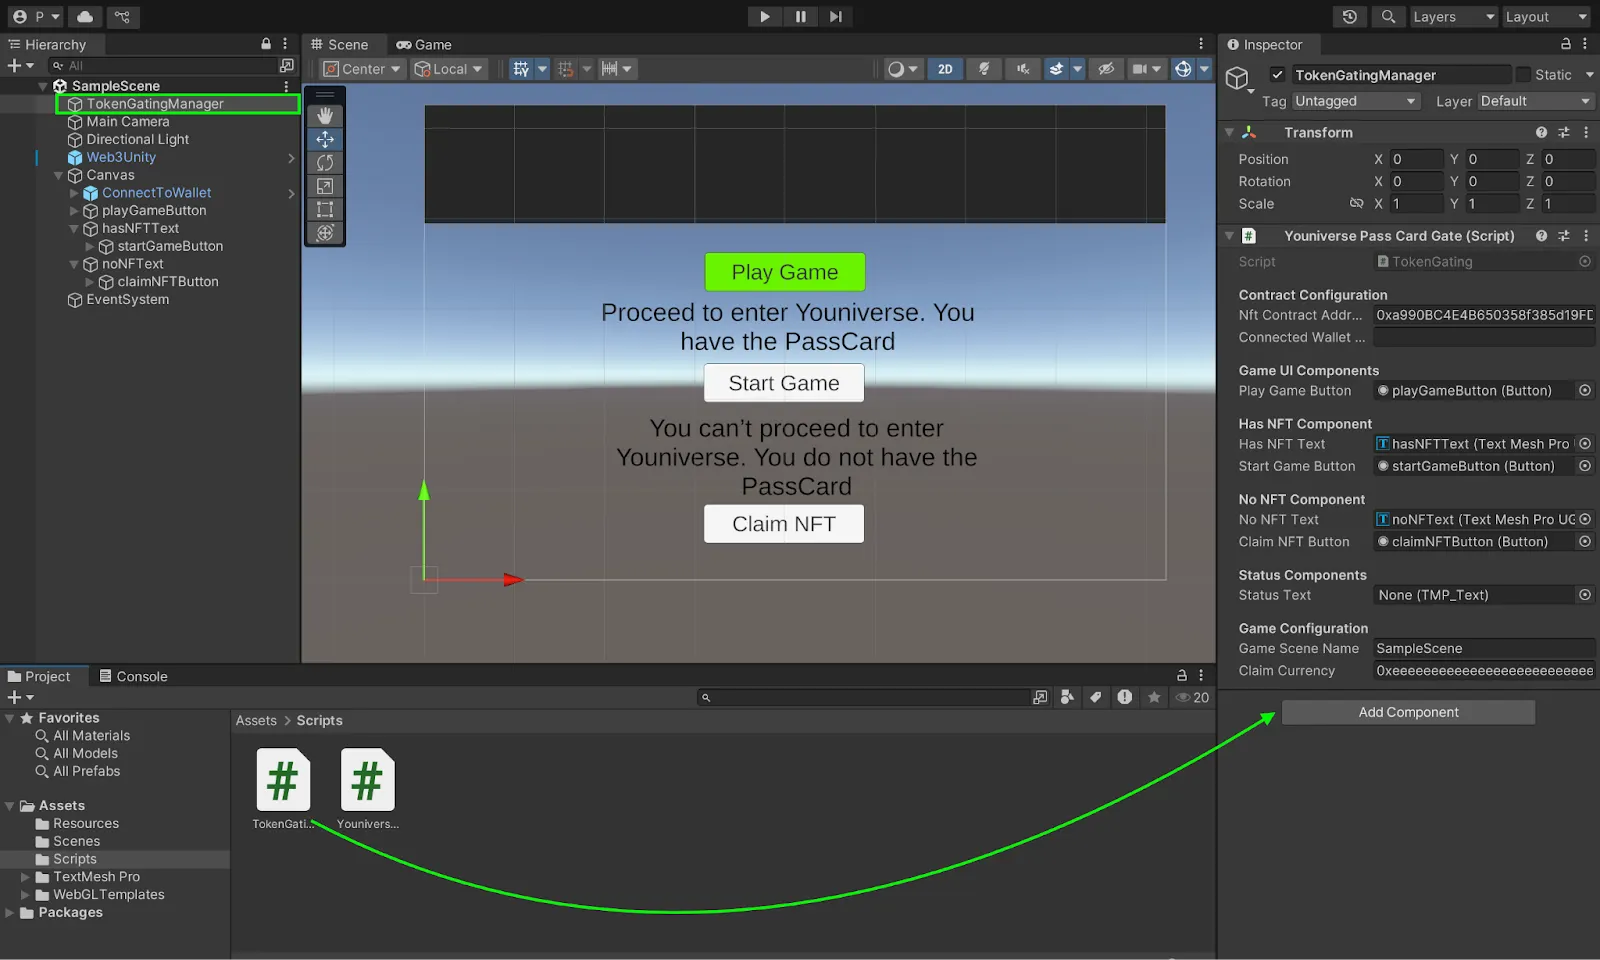Image resolution: width=1600 pixels, height=960 pixels.
Task: Toggle the TokenGatingManager active checkbox
Action: 1277,75
